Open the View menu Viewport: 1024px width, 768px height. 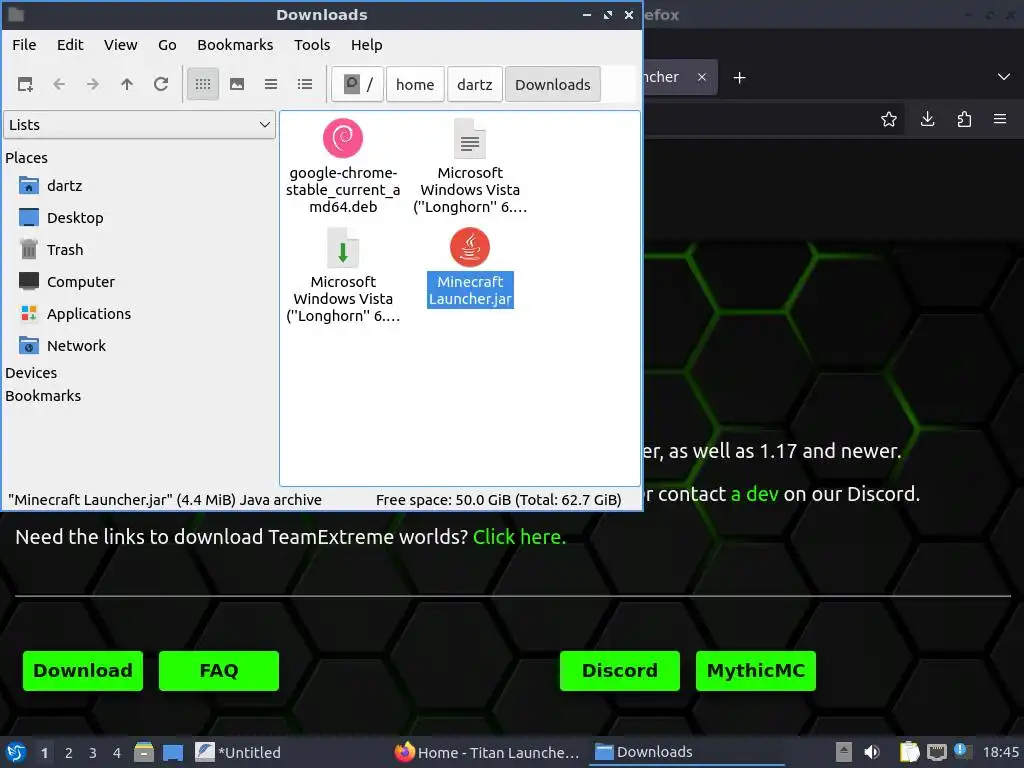click(120, 45)
